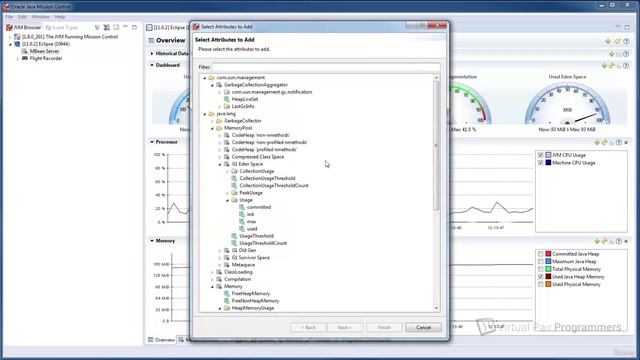Collapse the MemoryPool node
Viewport: 640px width, 360px height.
(x=212, y=128)
